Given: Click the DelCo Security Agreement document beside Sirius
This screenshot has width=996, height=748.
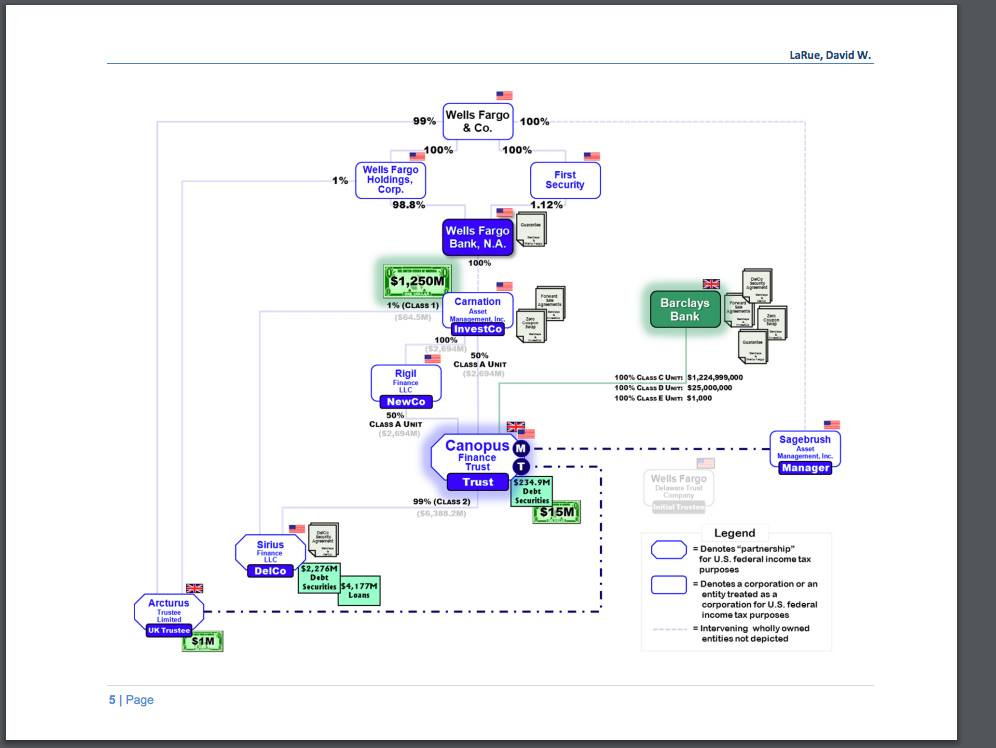Looking at the screenshot, I should pos(323,540).
